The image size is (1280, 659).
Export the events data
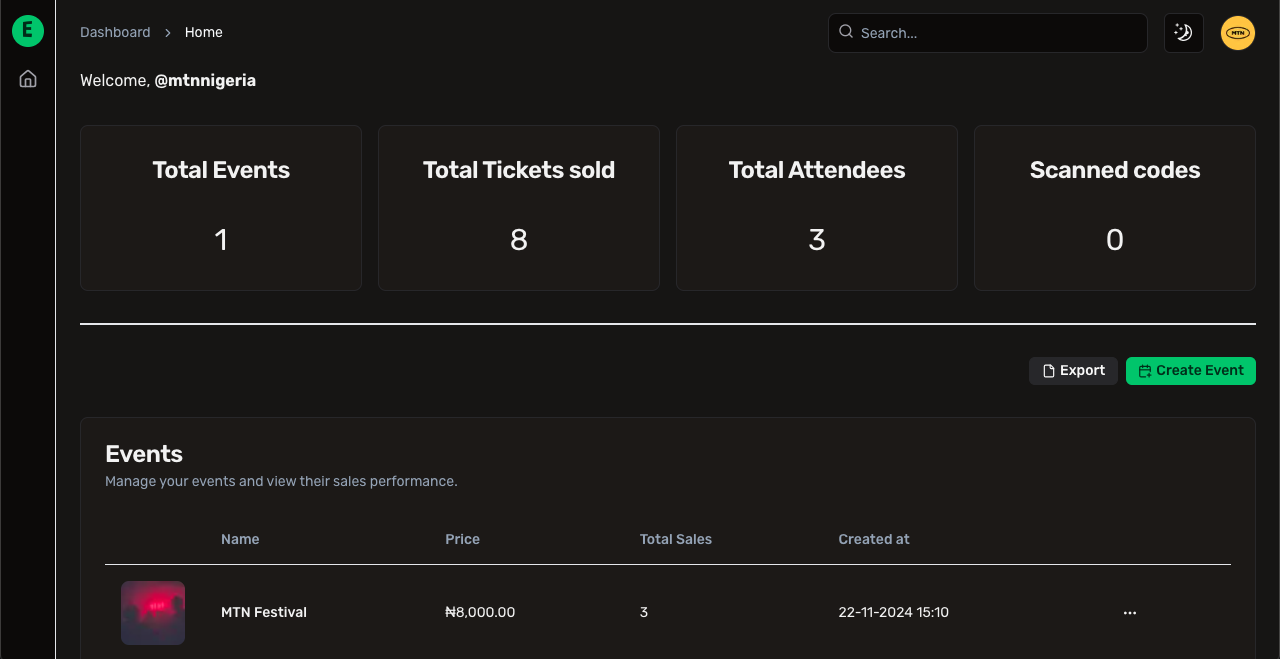pos(1073,370)
